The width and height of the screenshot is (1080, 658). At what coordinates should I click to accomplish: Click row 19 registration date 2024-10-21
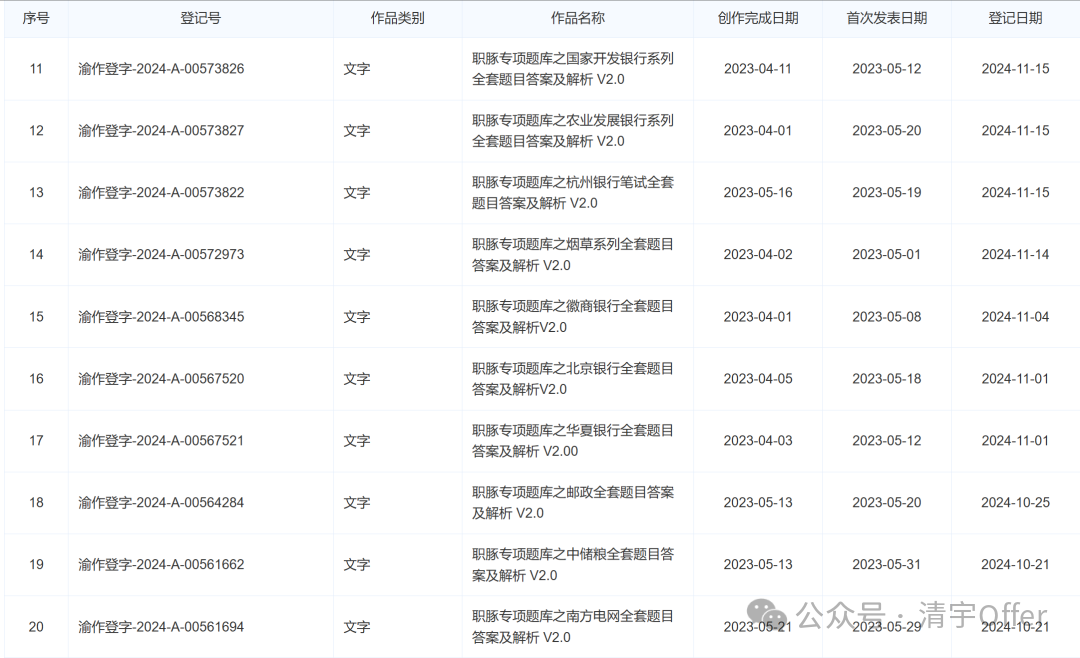click(x=1015, y=565)
